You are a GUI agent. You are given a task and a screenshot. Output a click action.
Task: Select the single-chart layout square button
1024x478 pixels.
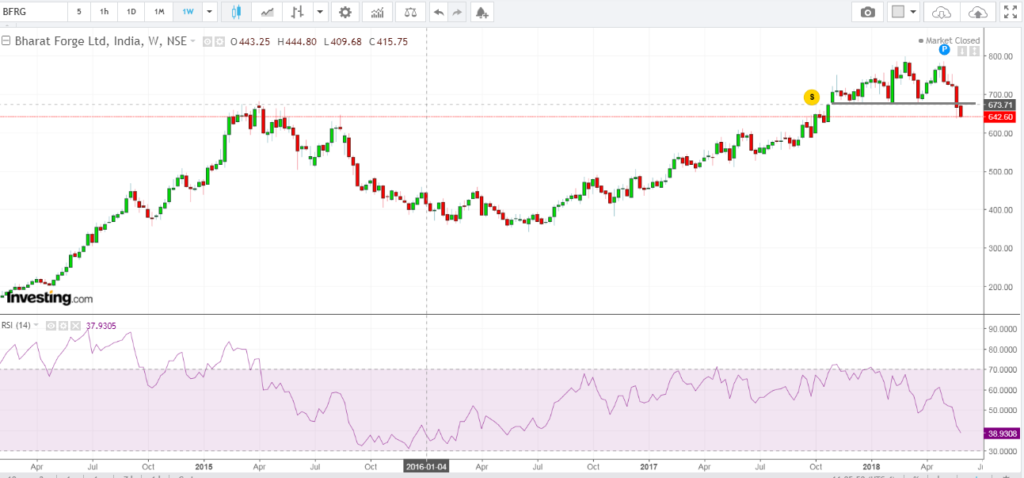coord(898,12)
